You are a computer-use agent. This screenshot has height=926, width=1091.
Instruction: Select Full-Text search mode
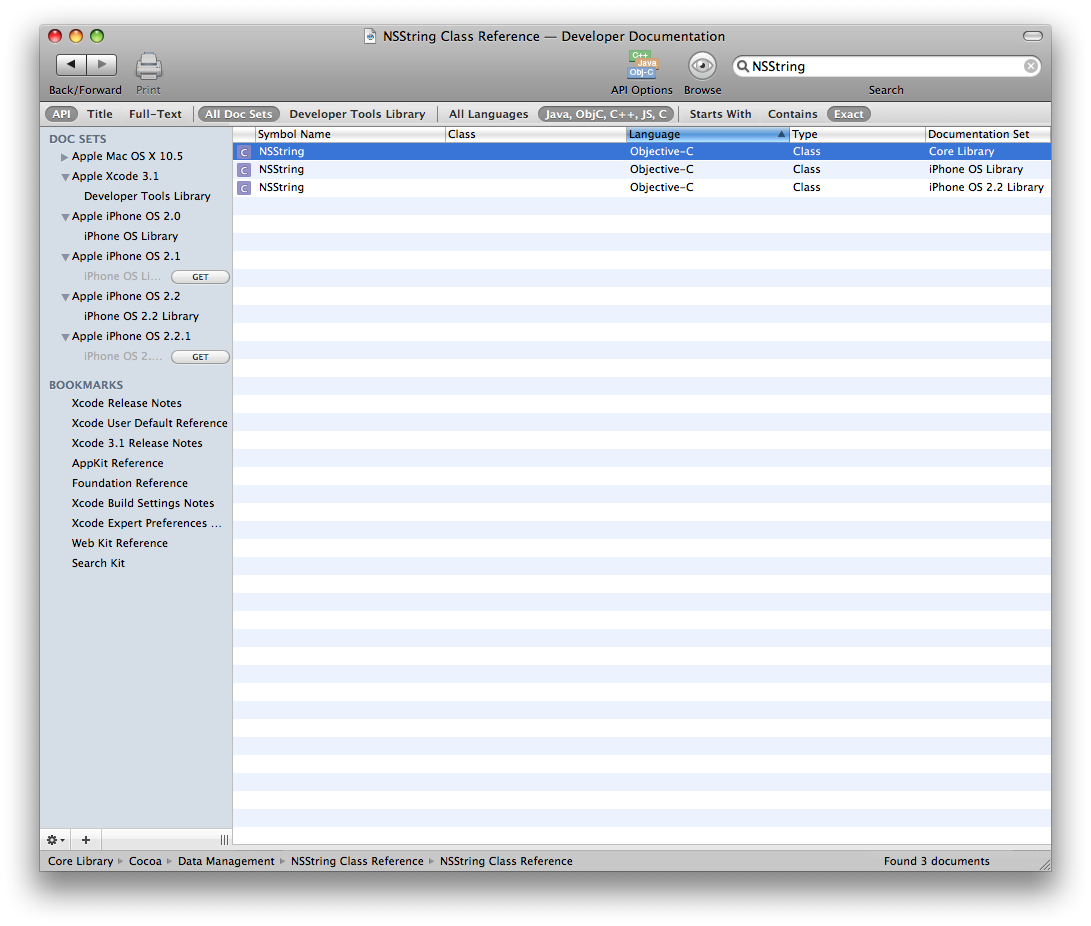coord(155,114)
